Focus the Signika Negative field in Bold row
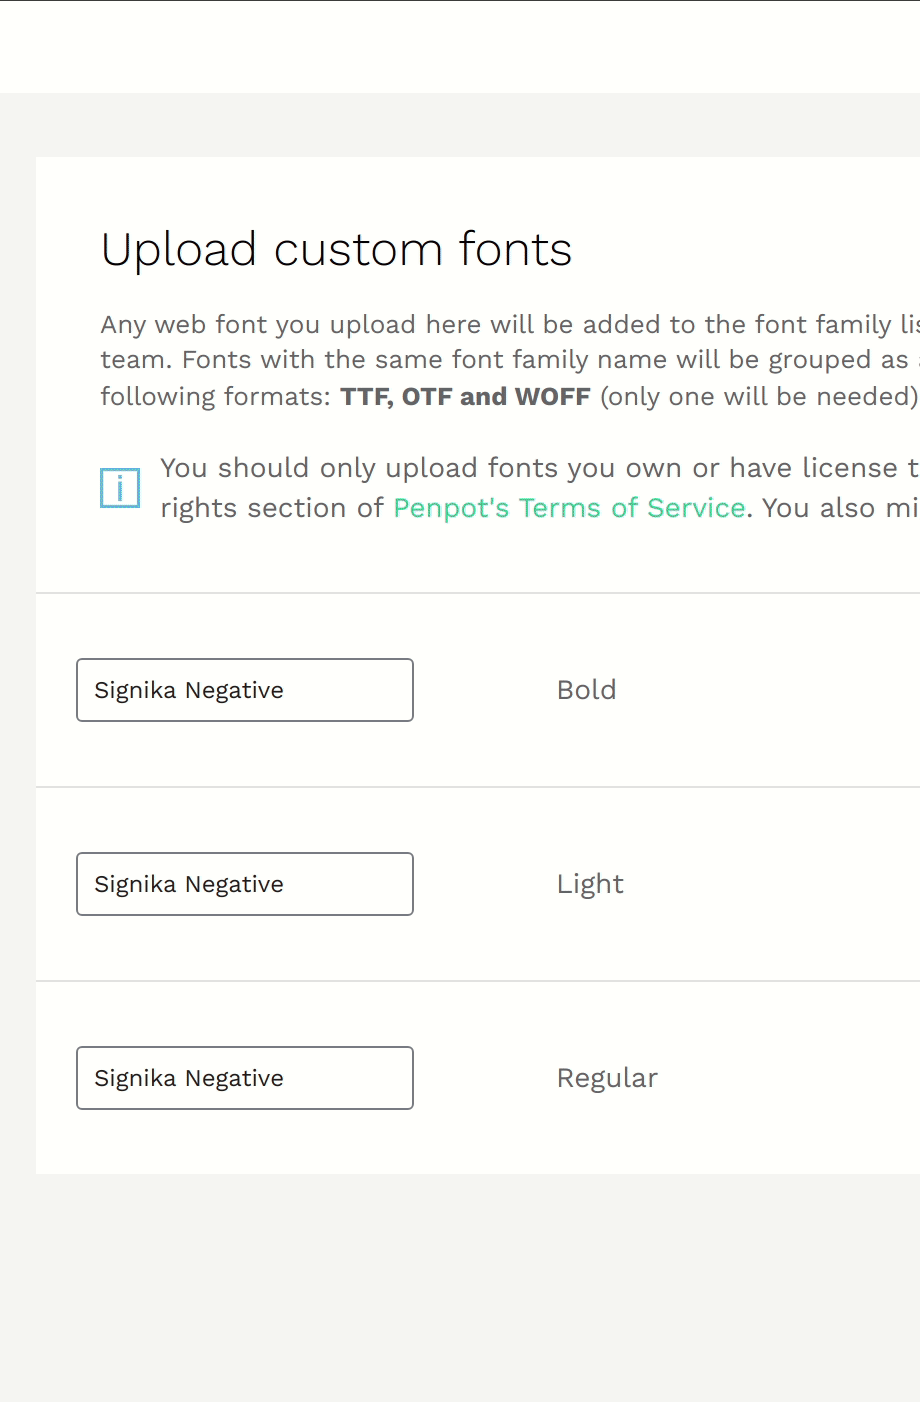The image size is (920, 1402). click(x=245, y=690)
